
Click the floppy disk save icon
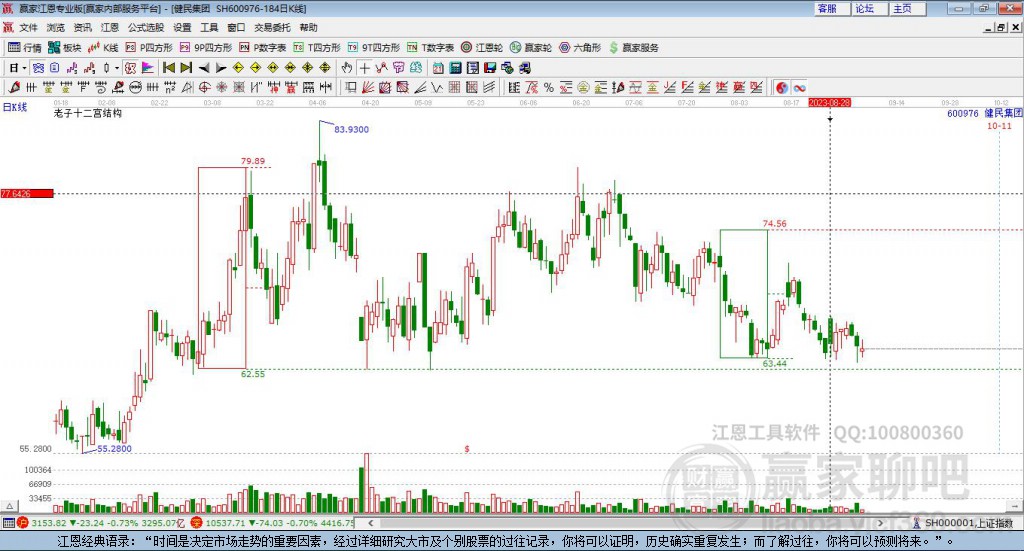point(490,68)
